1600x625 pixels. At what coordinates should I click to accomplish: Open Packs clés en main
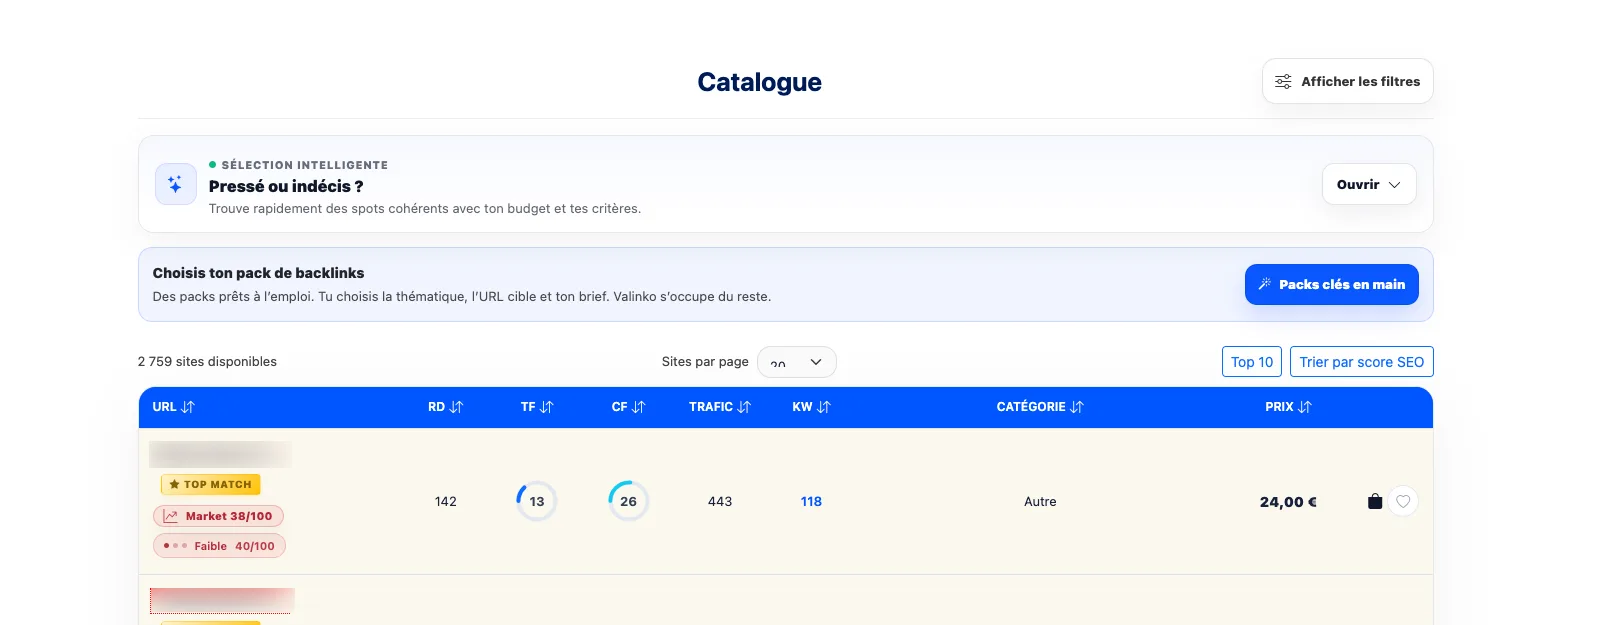pyautogui.click(x=1331, y=284)
